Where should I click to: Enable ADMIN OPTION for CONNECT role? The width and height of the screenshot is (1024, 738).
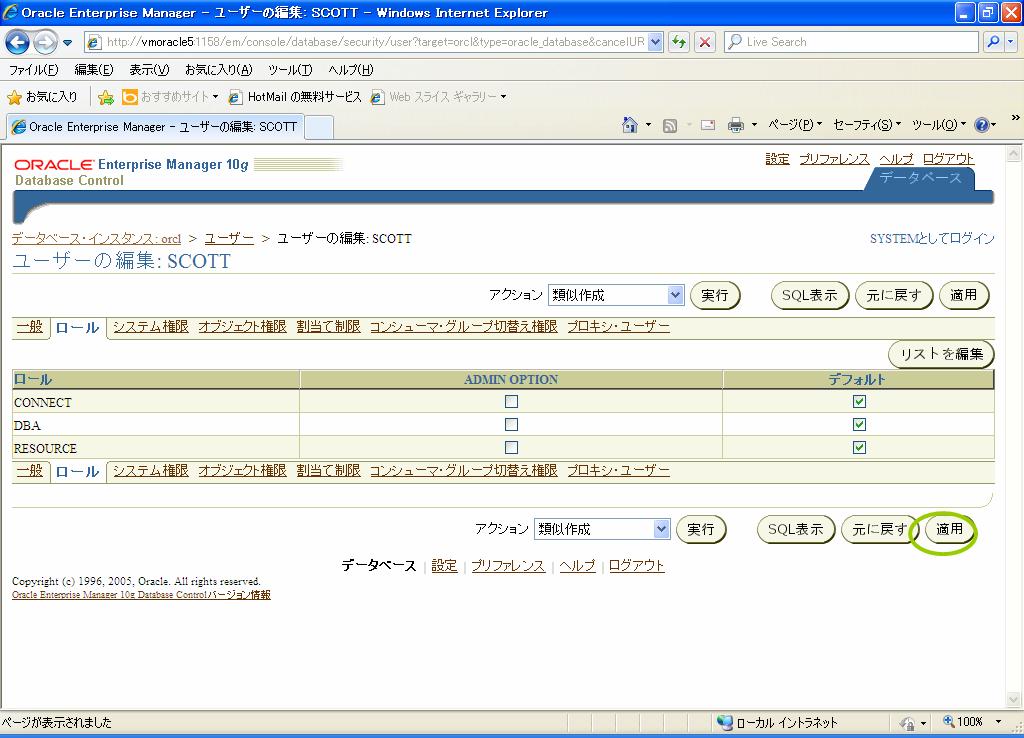pyautogui.click(x=511, y=402)
